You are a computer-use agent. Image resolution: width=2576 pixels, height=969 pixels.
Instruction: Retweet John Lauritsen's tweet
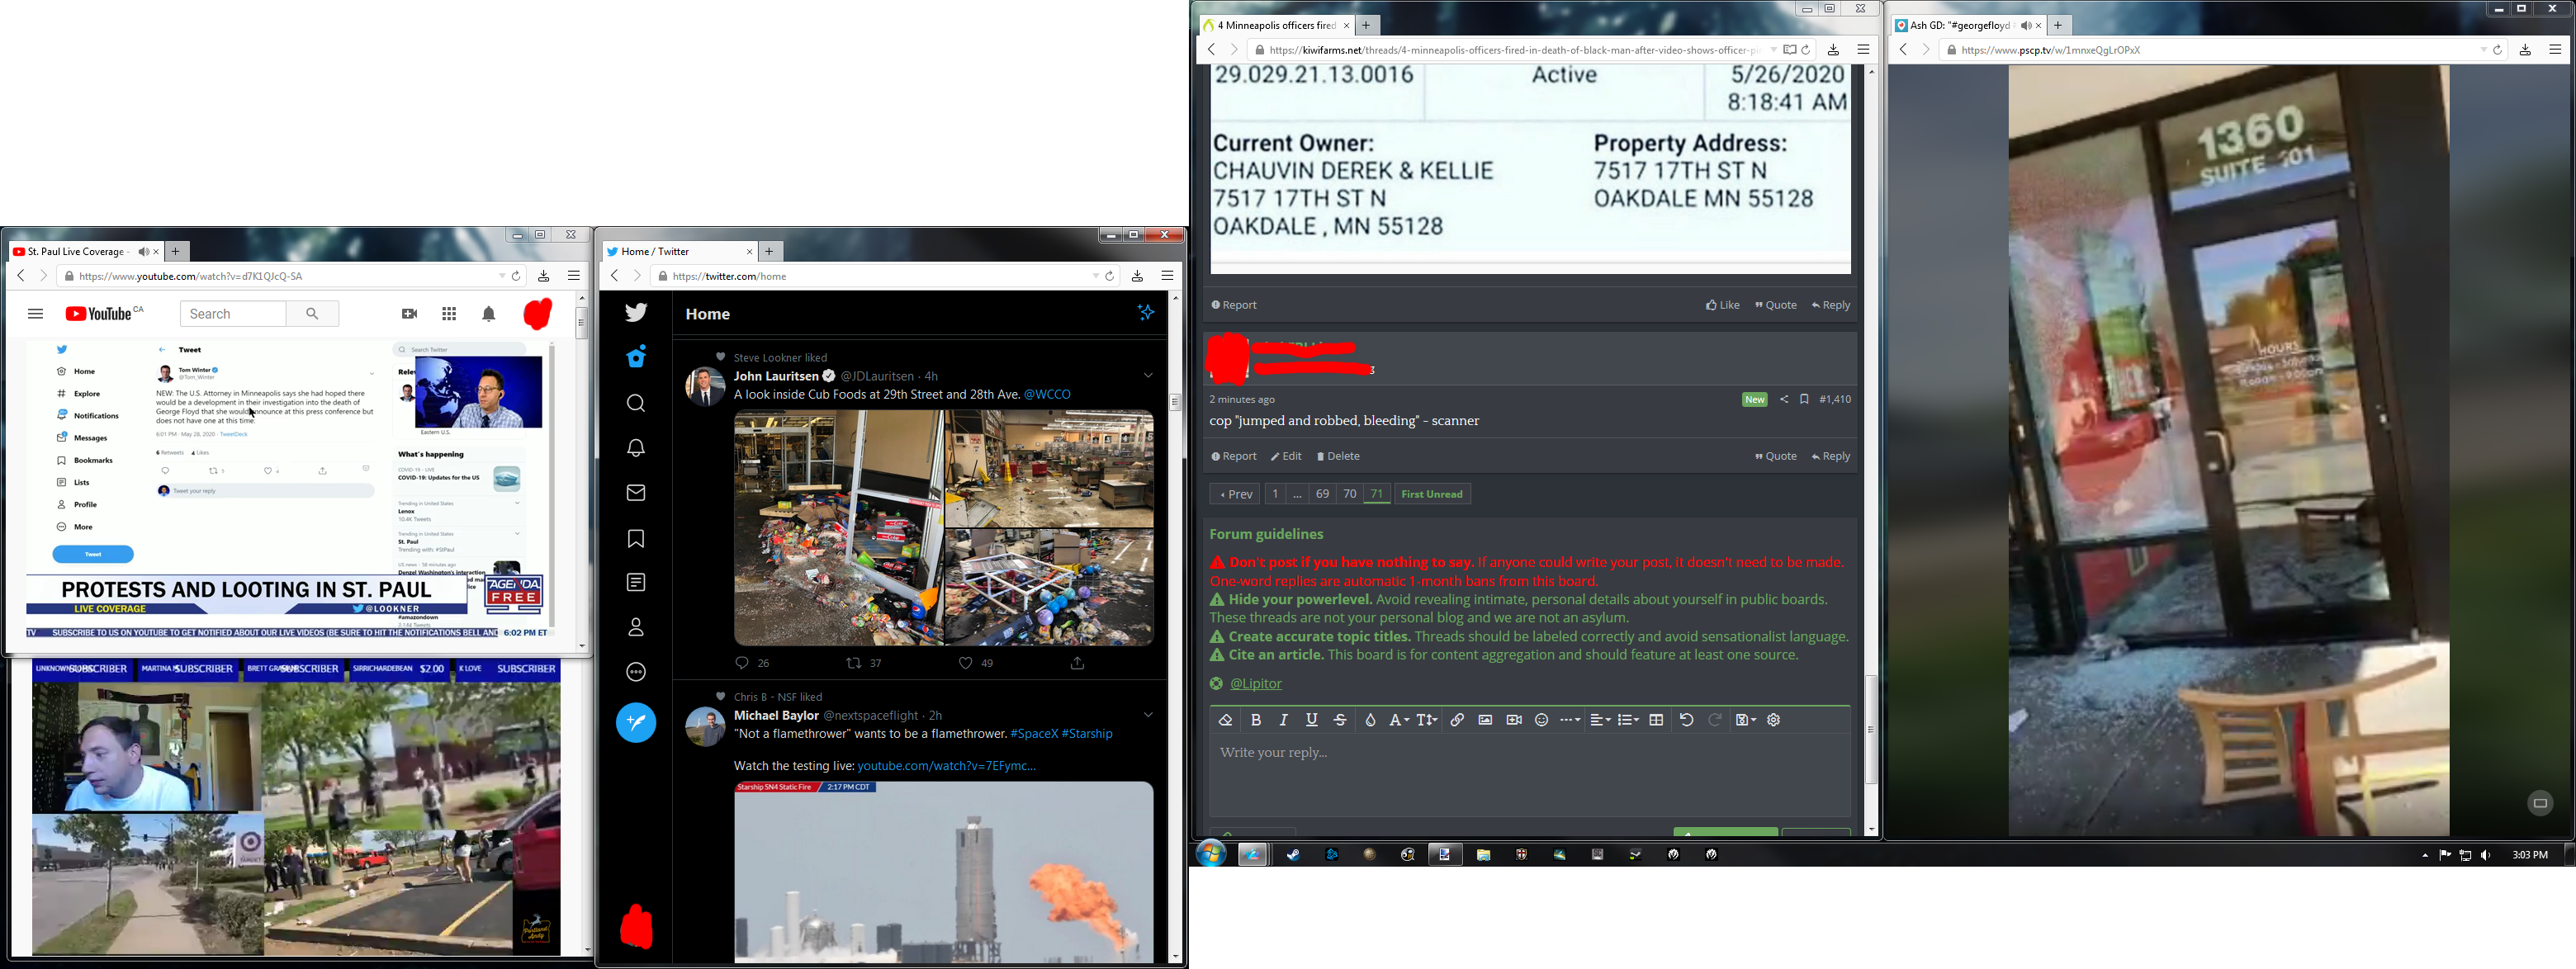pos(854,663)
